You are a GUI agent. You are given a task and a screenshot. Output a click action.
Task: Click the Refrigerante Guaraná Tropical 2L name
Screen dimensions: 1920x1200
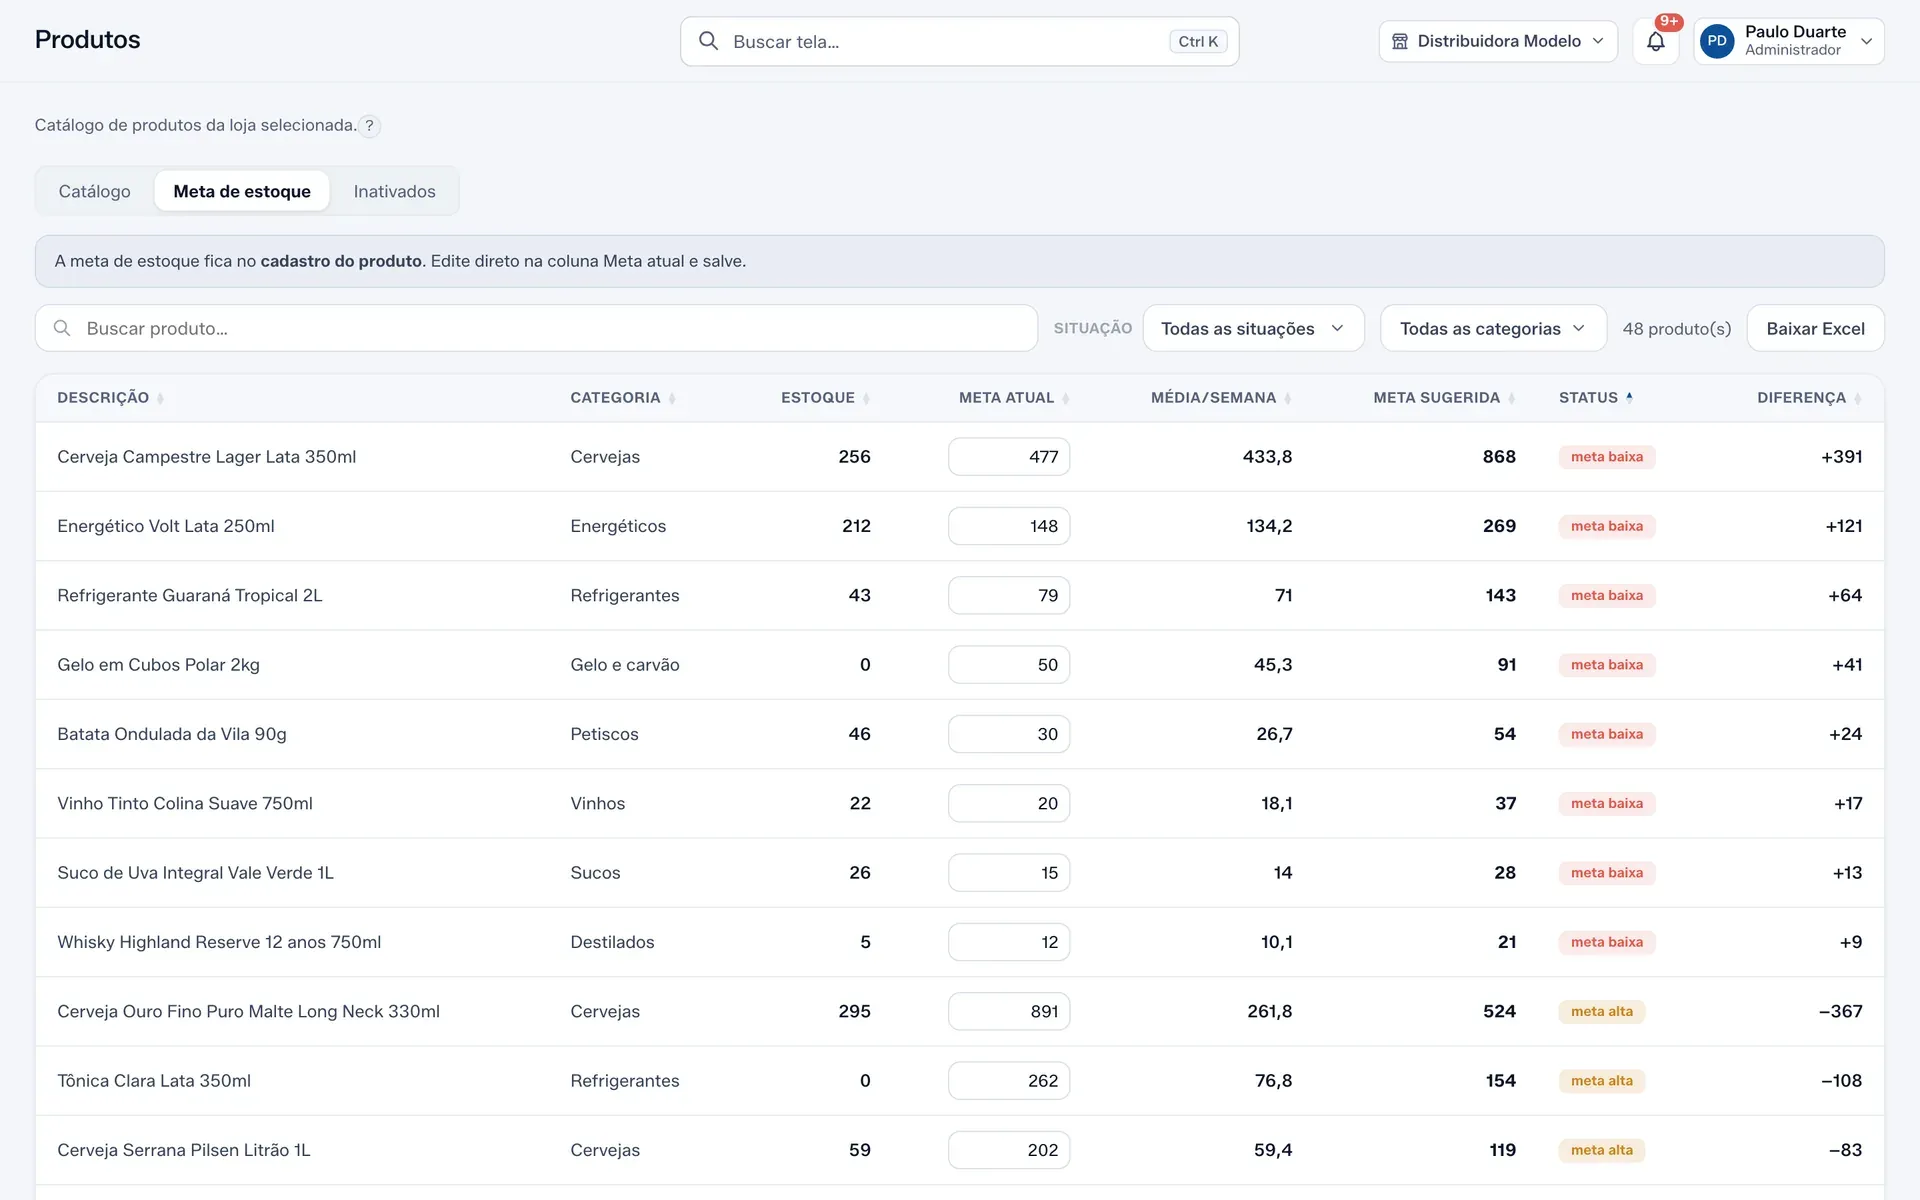click(x=190, y=596)
